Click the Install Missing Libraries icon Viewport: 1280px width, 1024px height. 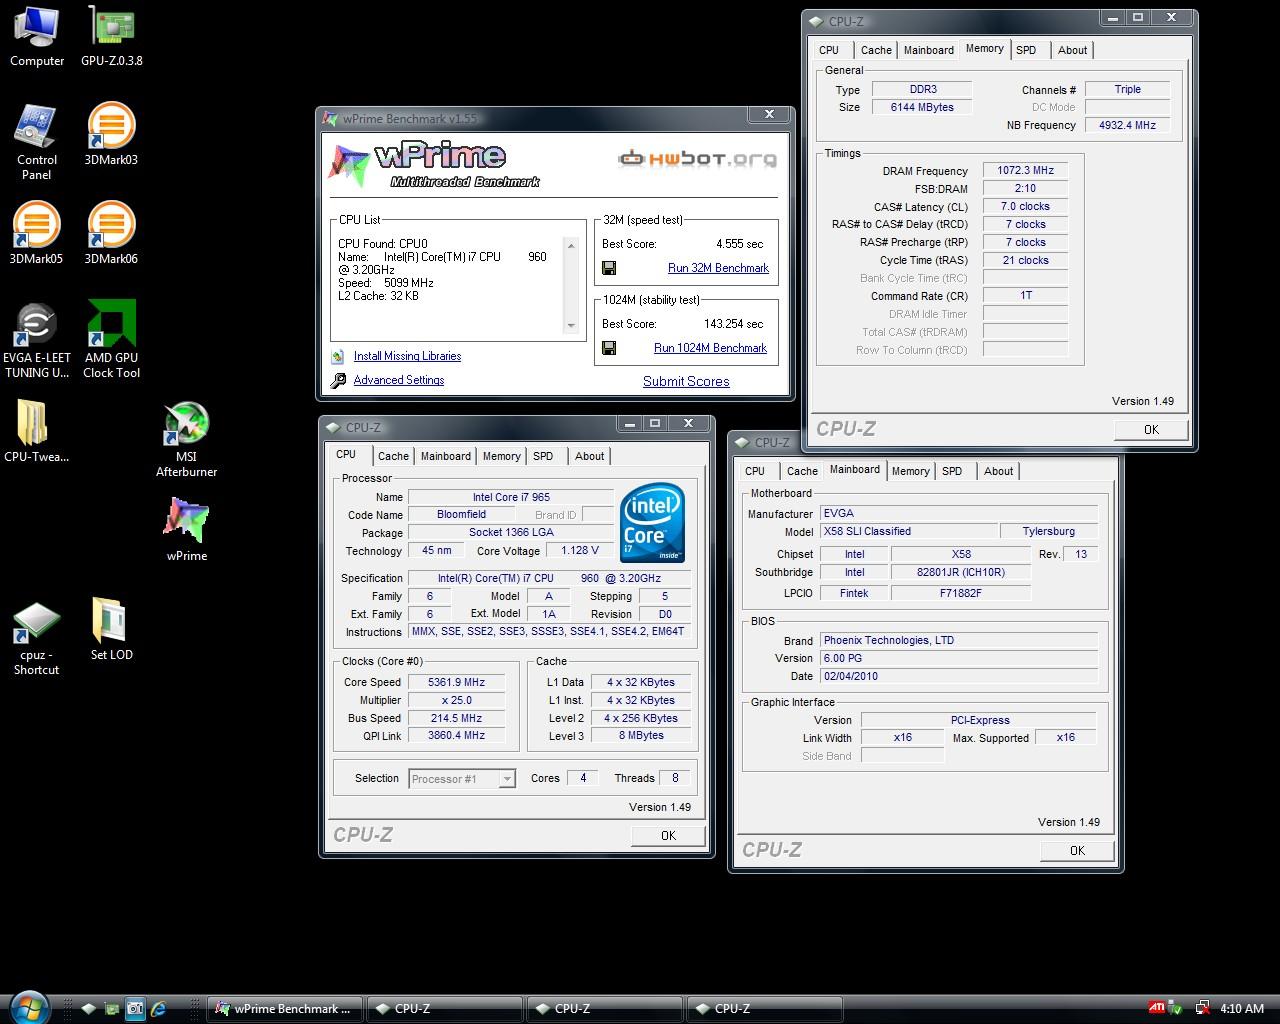338,356
